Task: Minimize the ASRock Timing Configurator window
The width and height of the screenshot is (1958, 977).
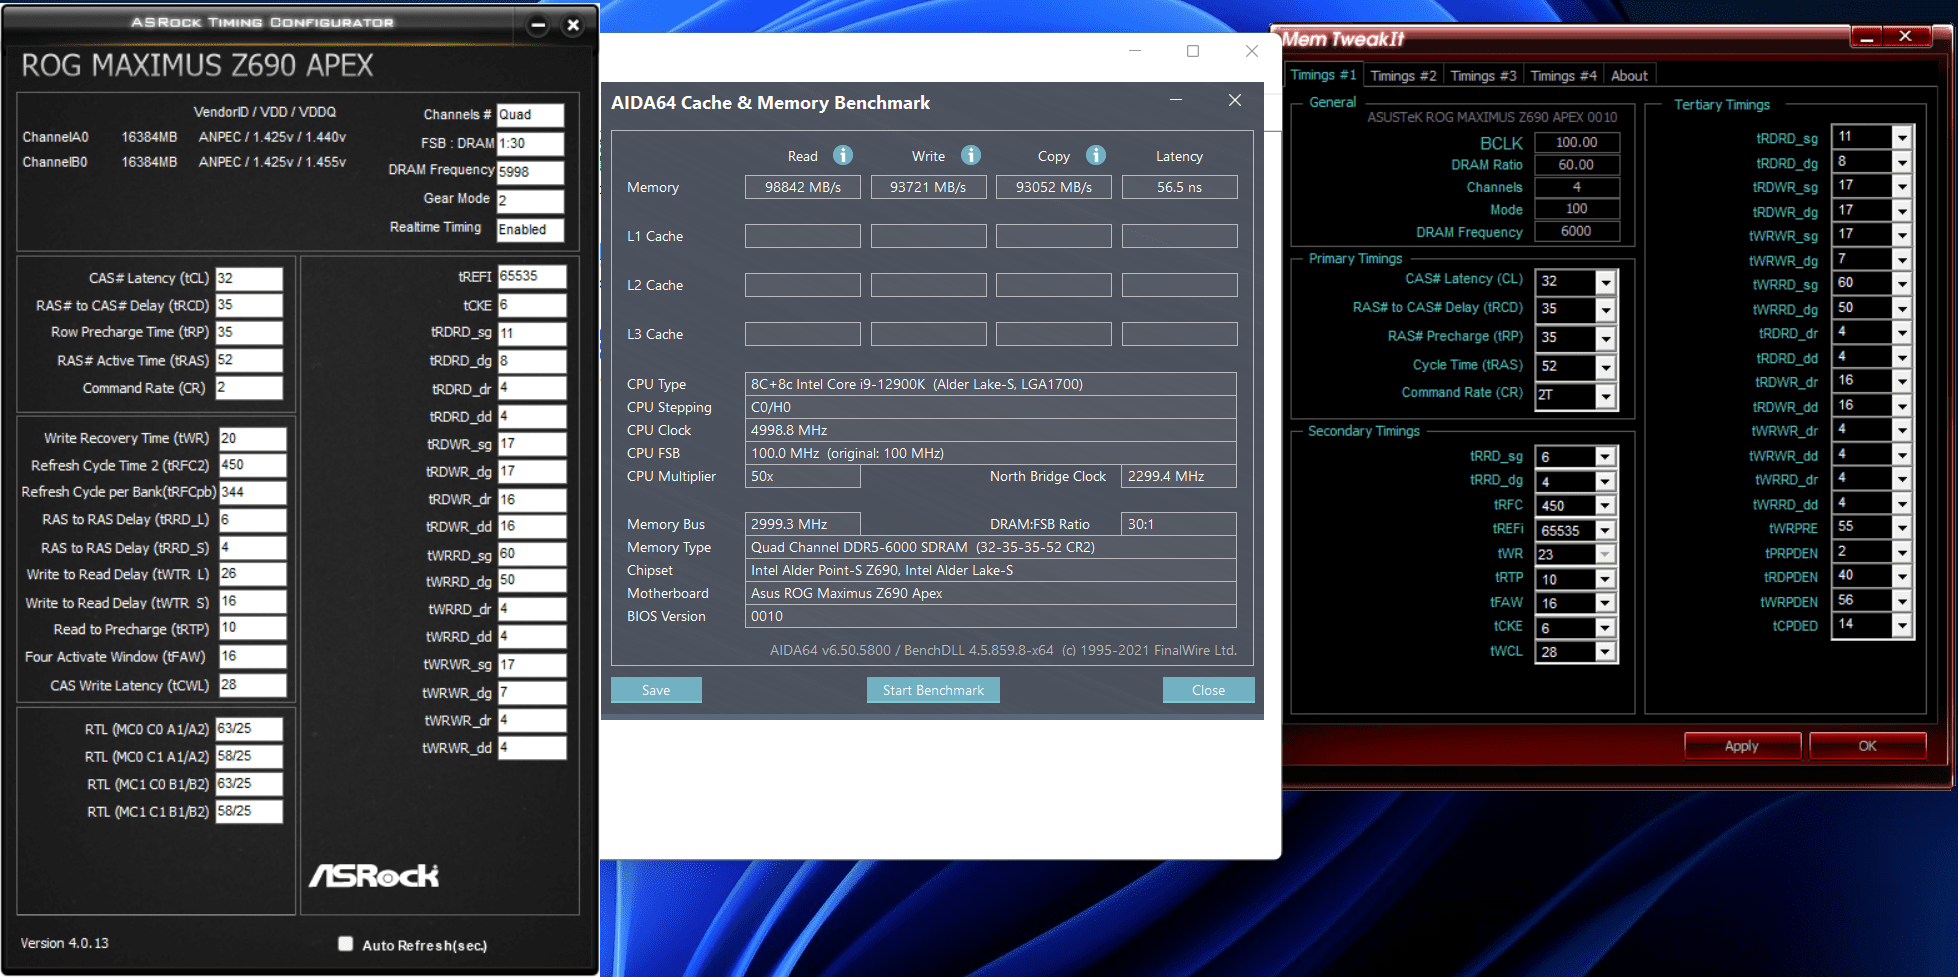Action: 538,25
